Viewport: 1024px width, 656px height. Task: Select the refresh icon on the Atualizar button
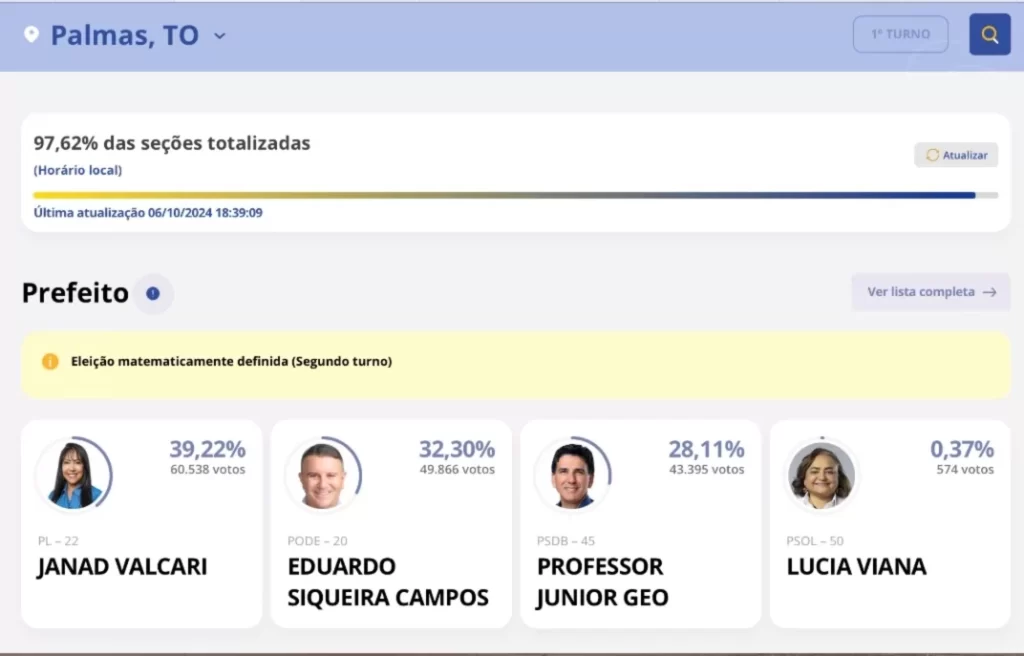coord(931,154)
